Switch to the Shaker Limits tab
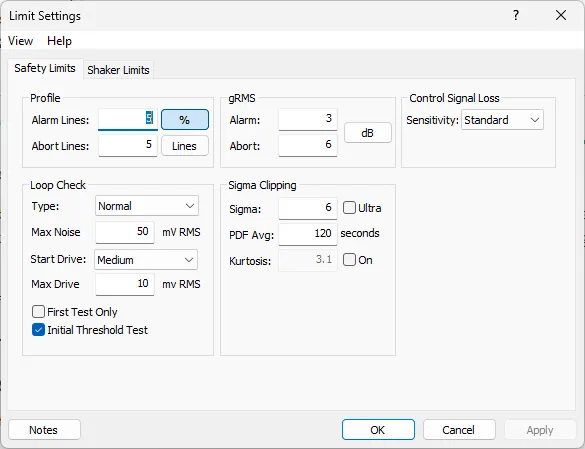The height and width of the screenshot is (449, 585). tap(118, 70)
